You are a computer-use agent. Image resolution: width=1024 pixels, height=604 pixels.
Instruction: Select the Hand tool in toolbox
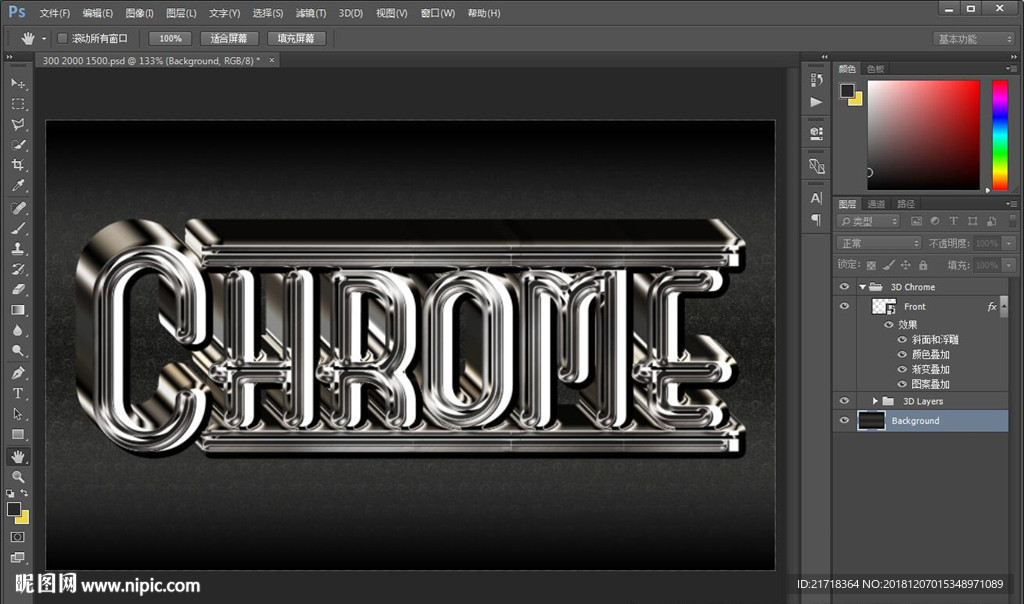(18, 456)
